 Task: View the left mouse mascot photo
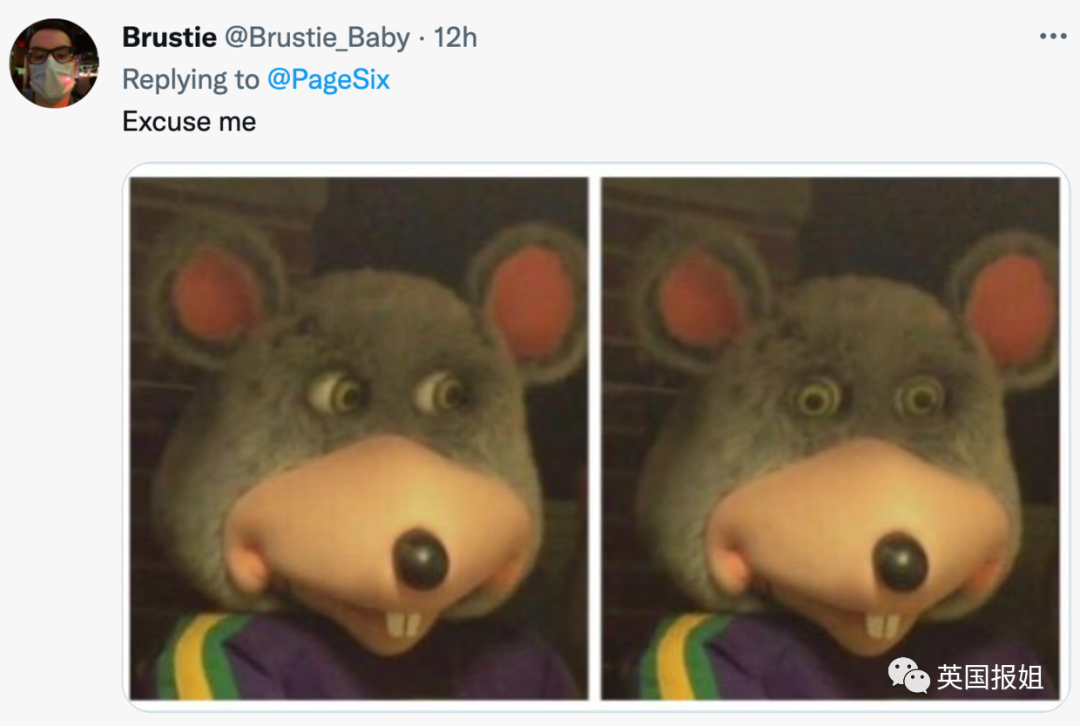pyautogui.click(x=359, y=438)
